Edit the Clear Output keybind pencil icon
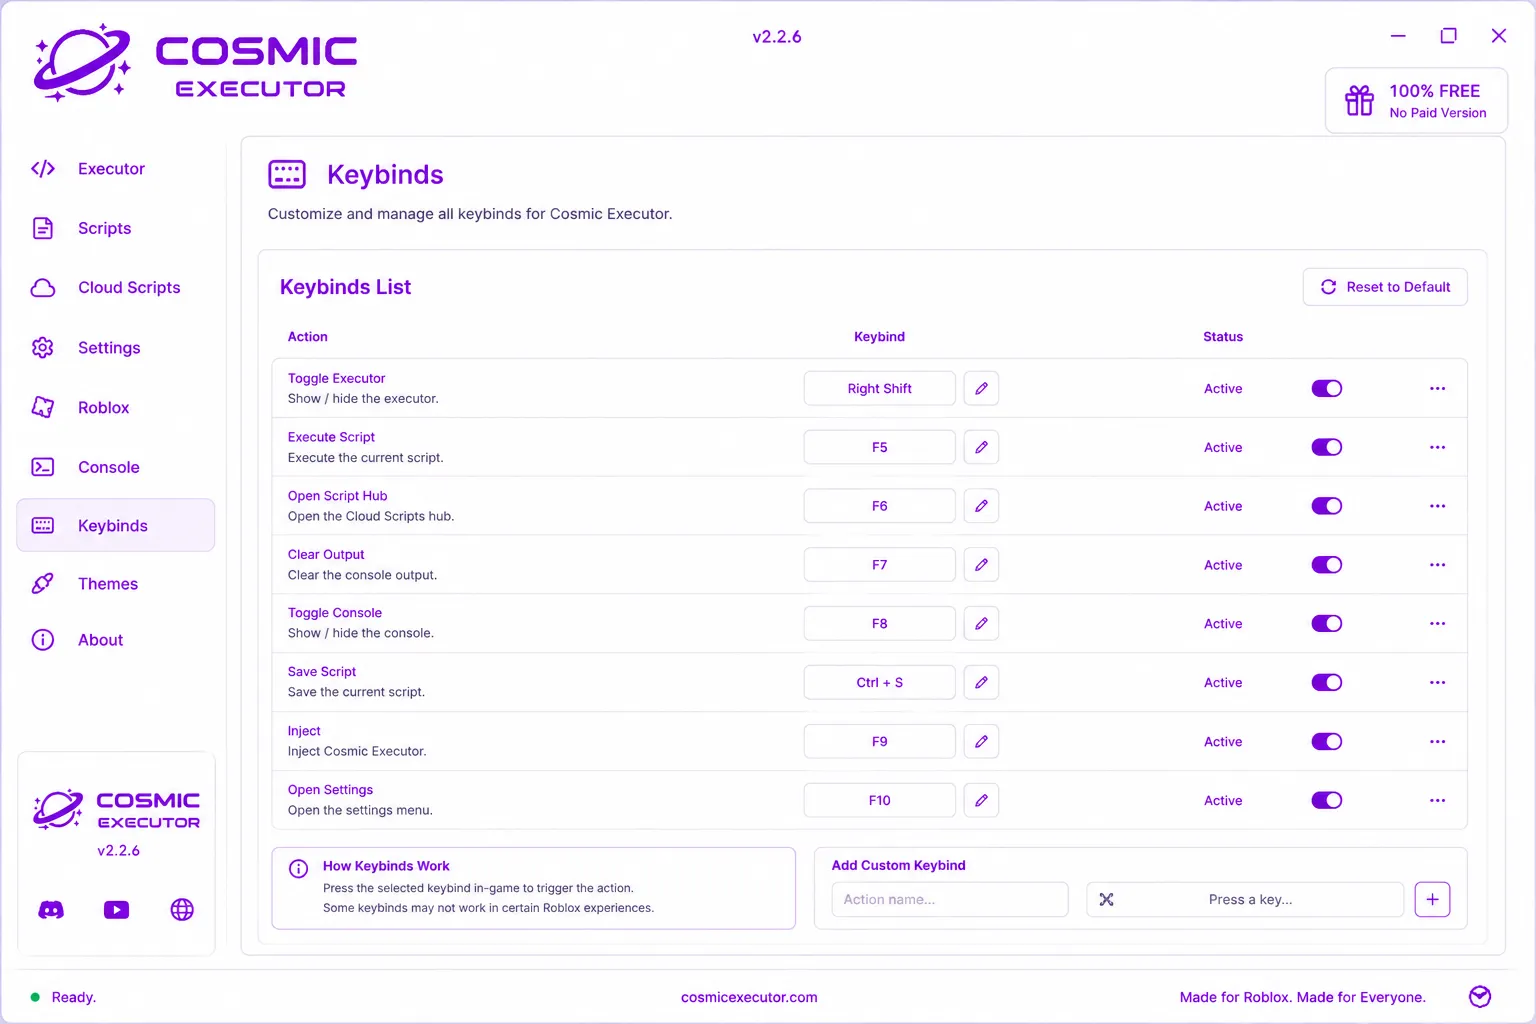This screenshot has height=1024, width=1536. pyautogui.click(x=981, y=565)
